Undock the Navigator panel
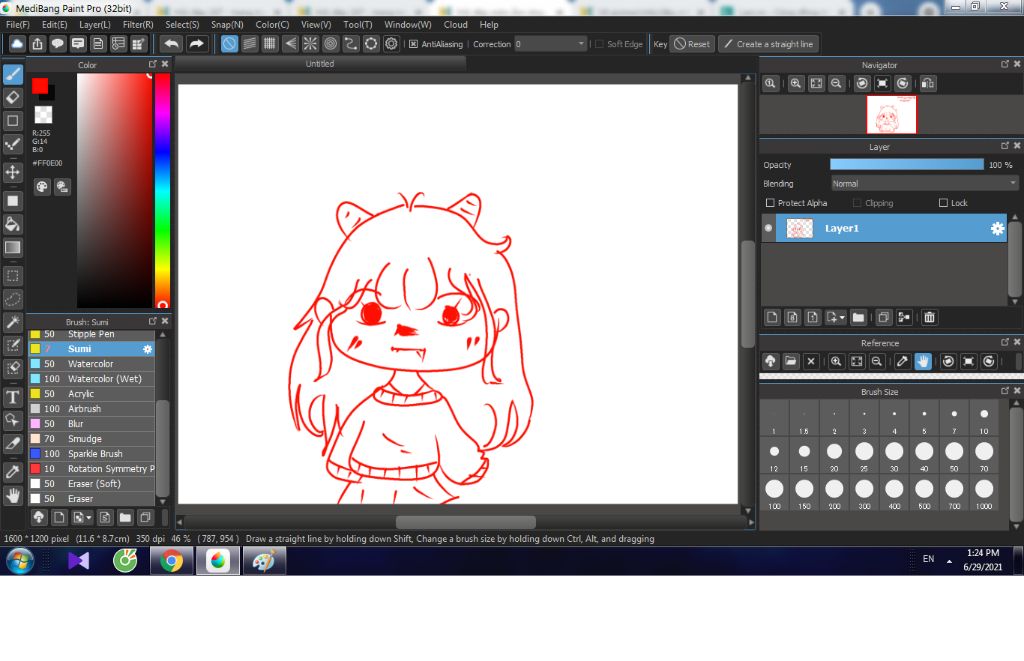The height and width of the screenshot is (661, 1024). [1004, 64]
